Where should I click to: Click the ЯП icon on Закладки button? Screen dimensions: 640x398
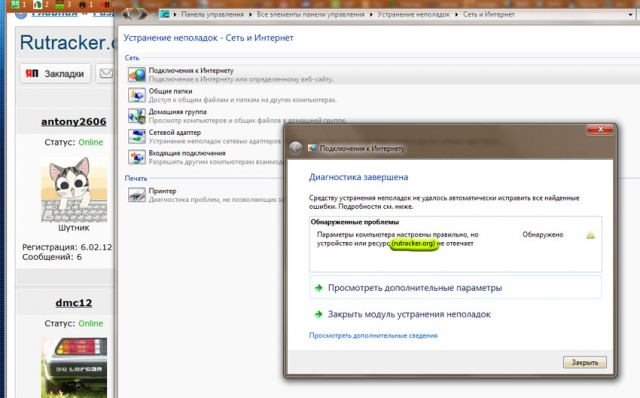click(x=32, y=73)
